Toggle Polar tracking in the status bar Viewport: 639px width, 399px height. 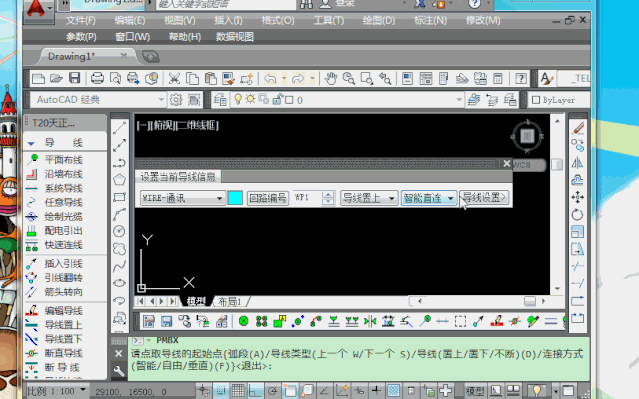click(x=273, y=391)
